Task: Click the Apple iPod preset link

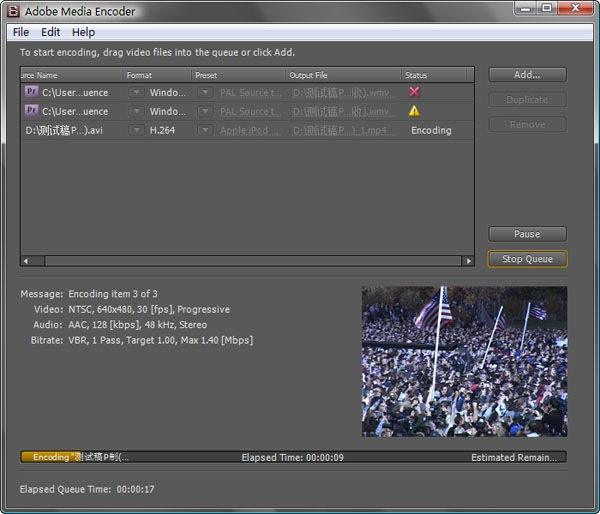Action: coord(250,131)
